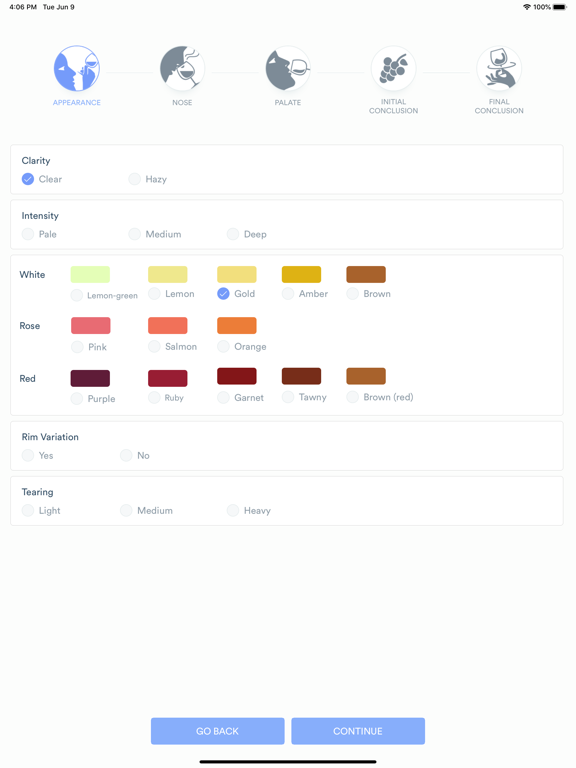Open the Palate step icon

tap(288, 69)
